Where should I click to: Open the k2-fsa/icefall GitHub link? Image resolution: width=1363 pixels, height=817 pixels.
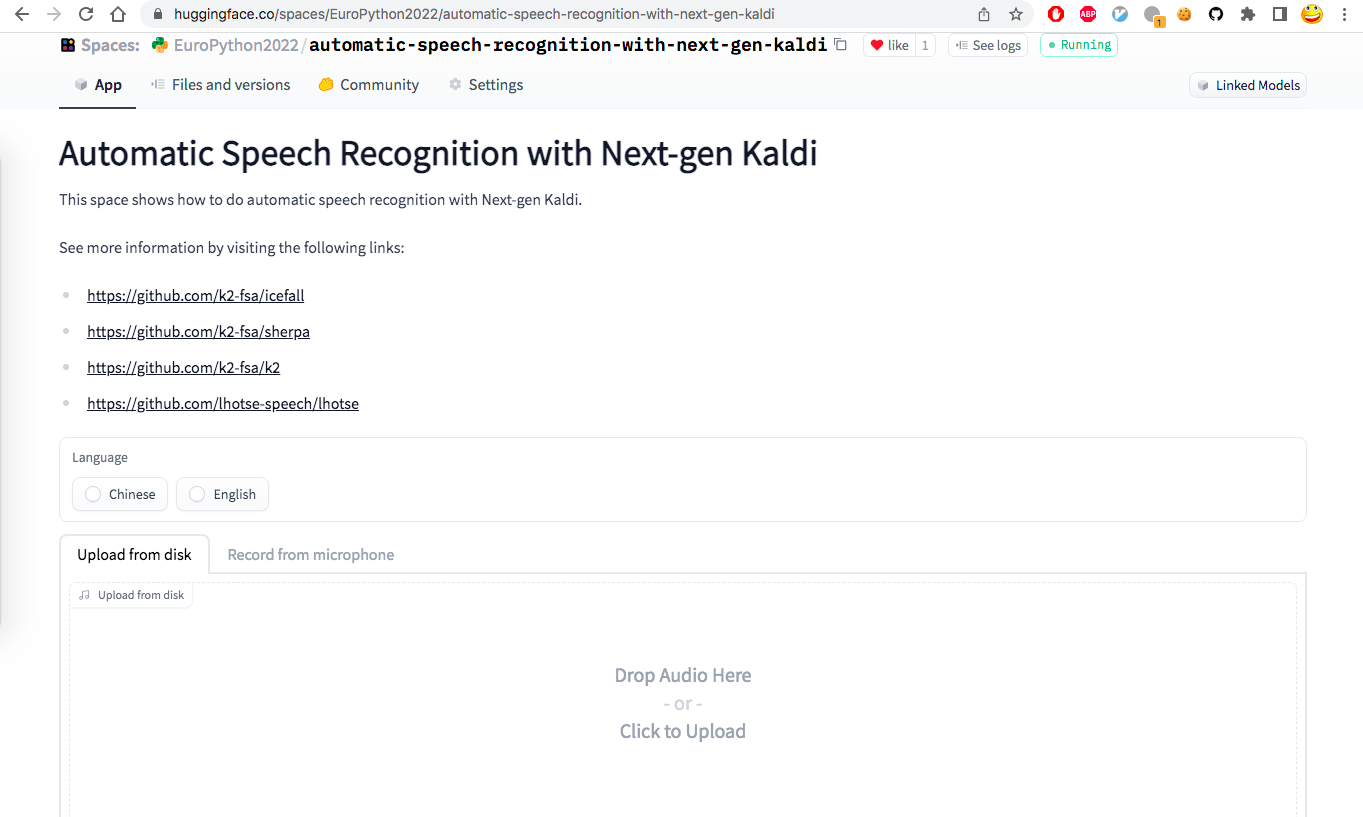(195, 295)
